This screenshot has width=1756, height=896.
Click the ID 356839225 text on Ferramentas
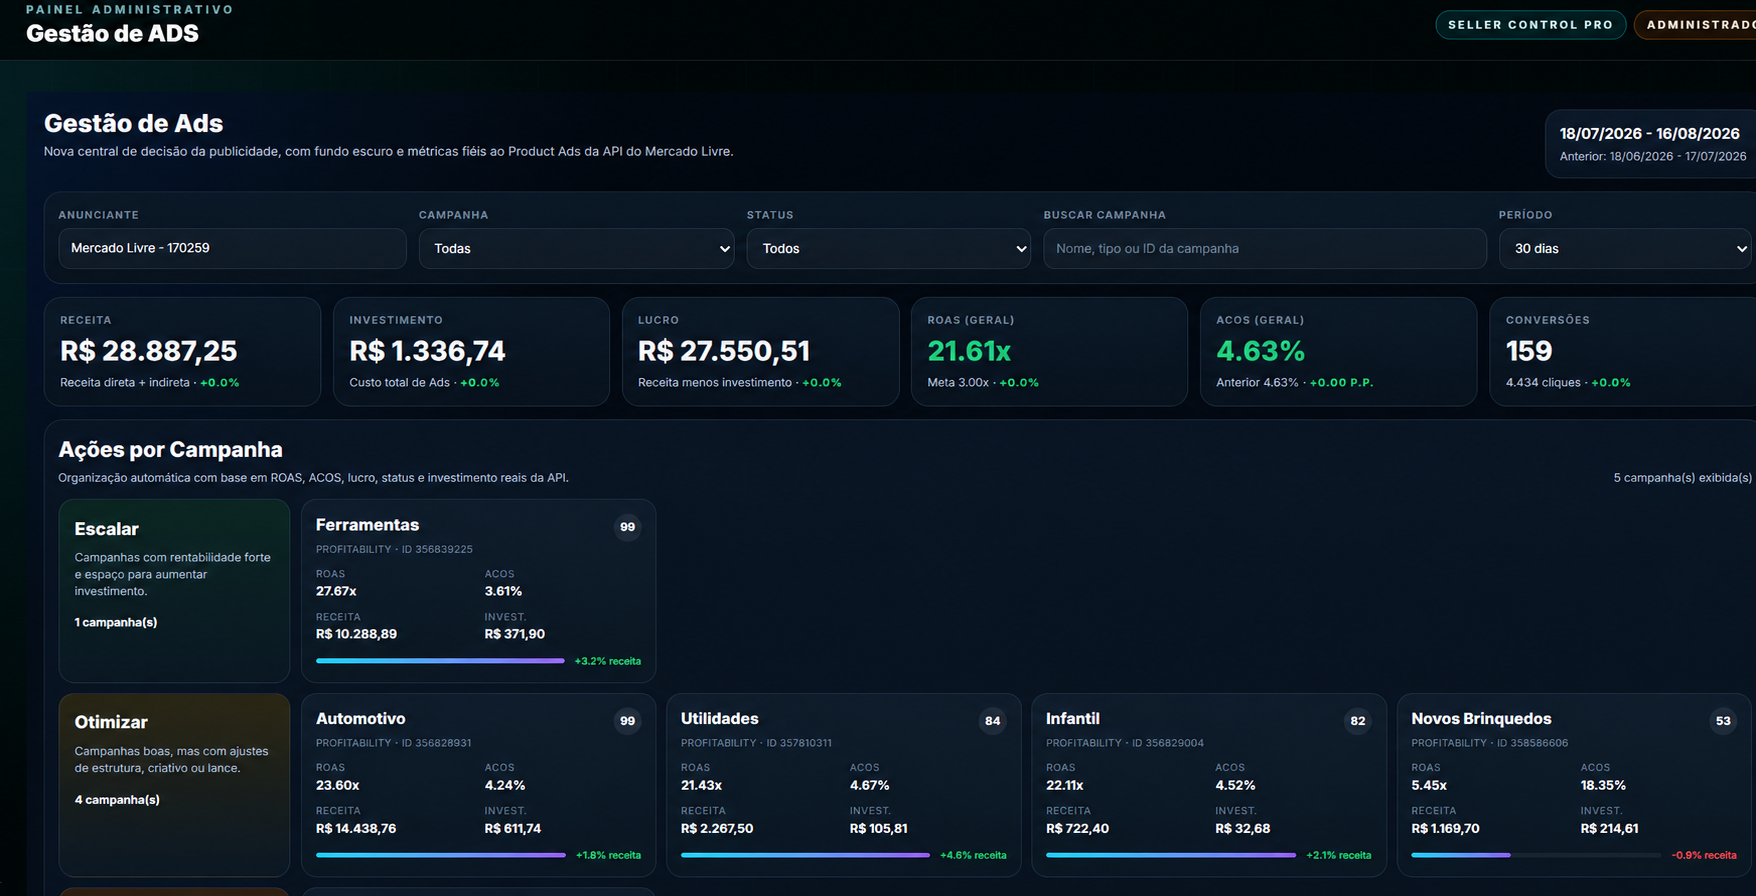coord(437,549)
